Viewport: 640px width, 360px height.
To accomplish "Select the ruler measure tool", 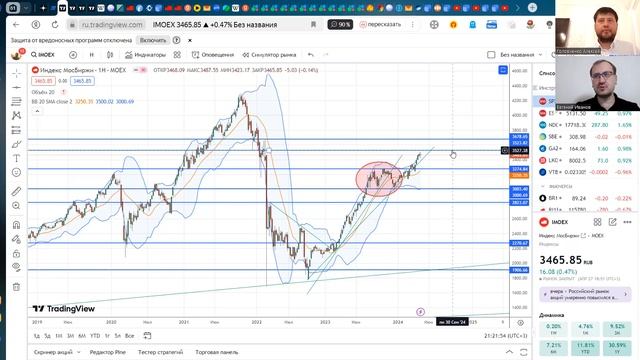I will coord(16,191).
